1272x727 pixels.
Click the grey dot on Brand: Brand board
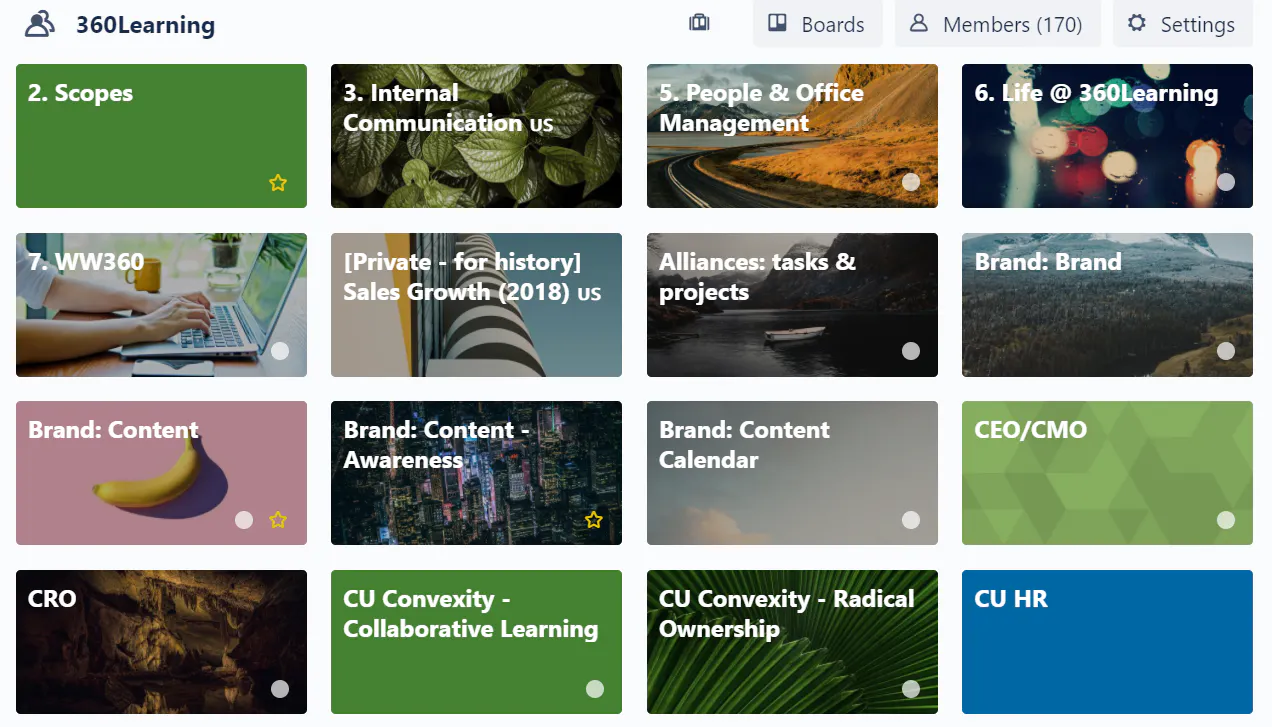pos(1226,351)
